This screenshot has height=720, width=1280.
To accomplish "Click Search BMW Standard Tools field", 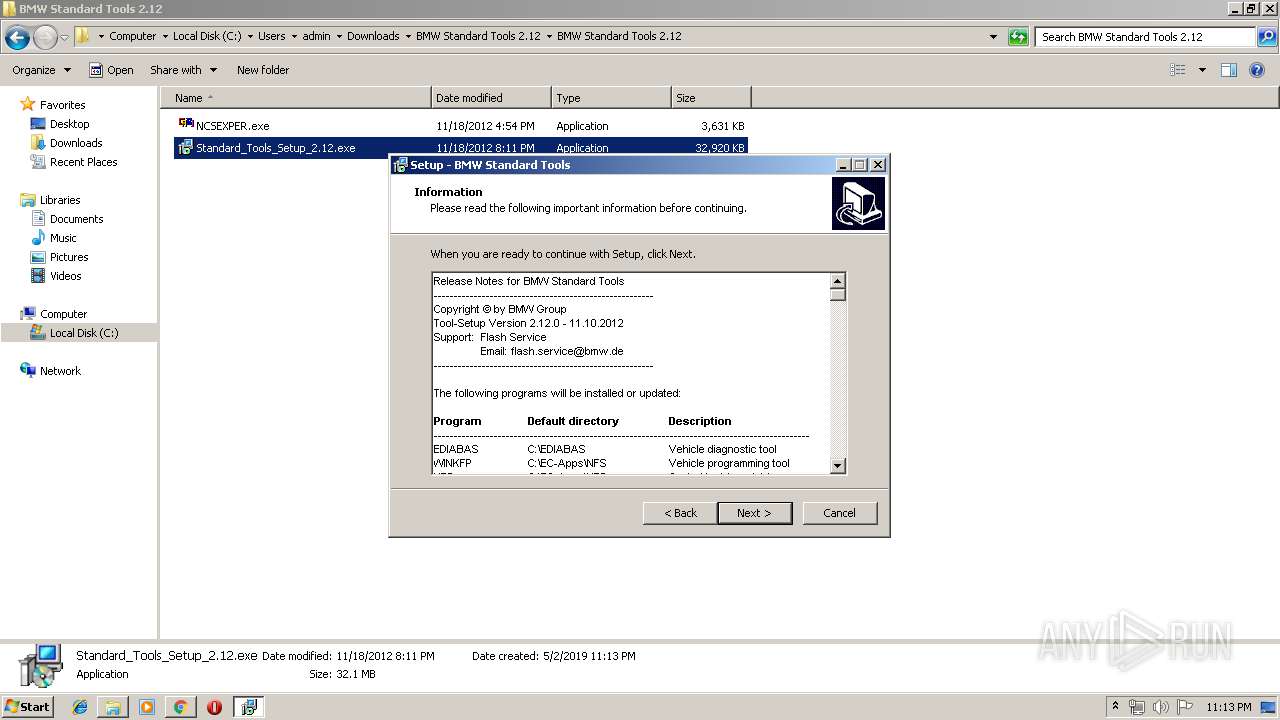I will click(1143, 37).
